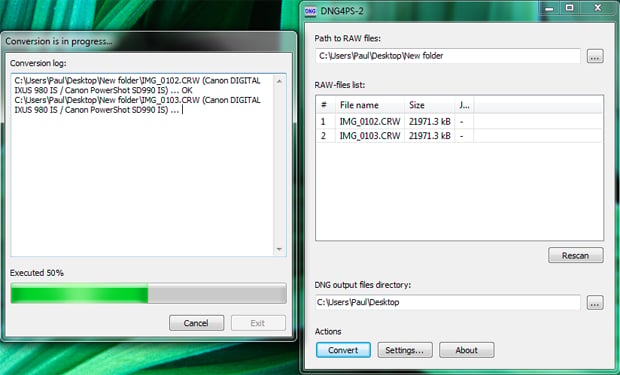Sort the list by the File name column header

tap(370, 105)
